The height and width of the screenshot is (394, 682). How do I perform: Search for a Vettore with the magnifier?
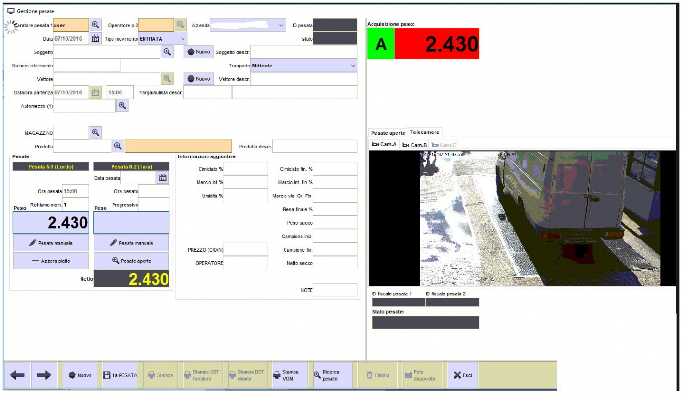click(x=167, y=79)
